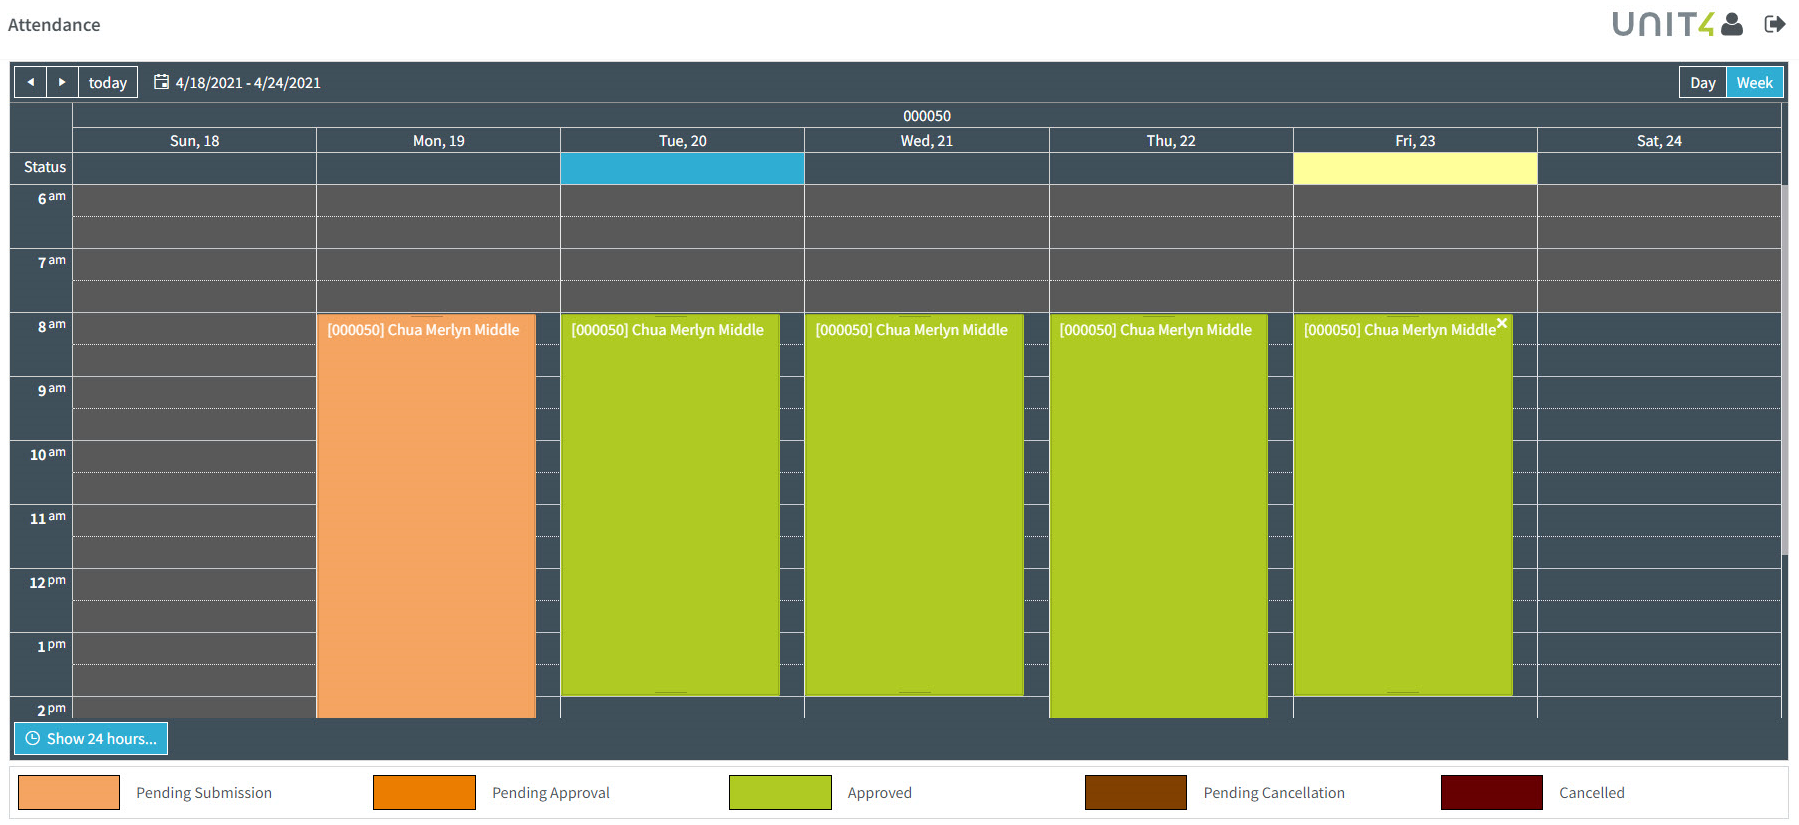Image resolution: width=1799 pixels, height=825 pixels.
Task: Click Tuesday's blue status cell
Action: [x=682, y=168]
